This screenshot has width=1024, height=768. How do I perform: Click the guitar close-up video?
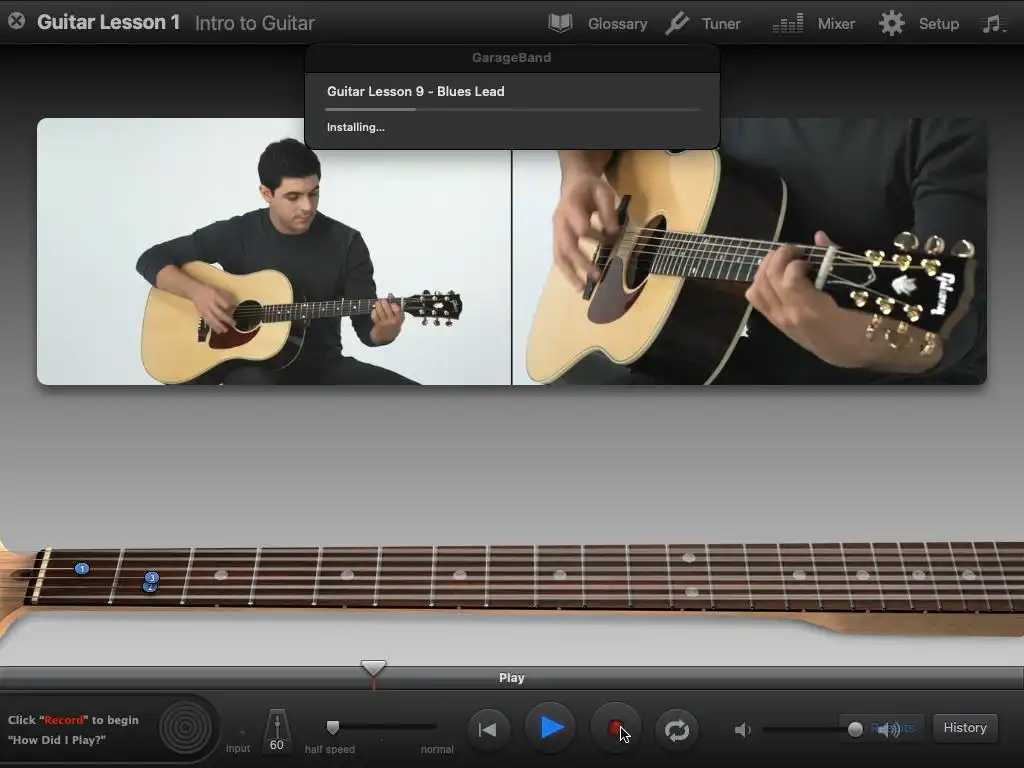click(x=750, y=251)
